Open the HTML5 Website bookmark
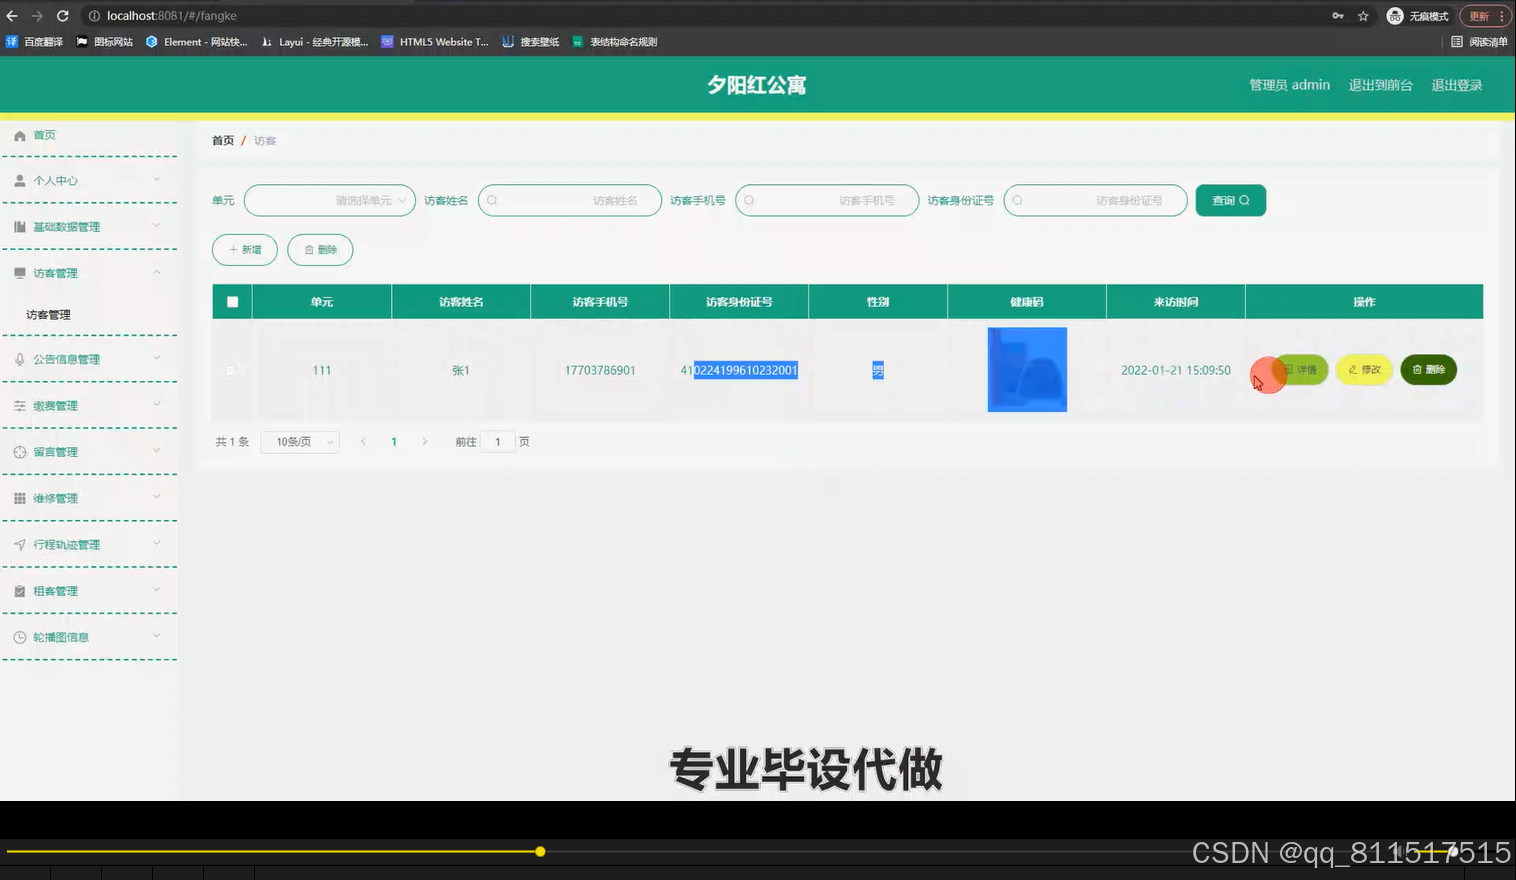 tap(435, 42)
